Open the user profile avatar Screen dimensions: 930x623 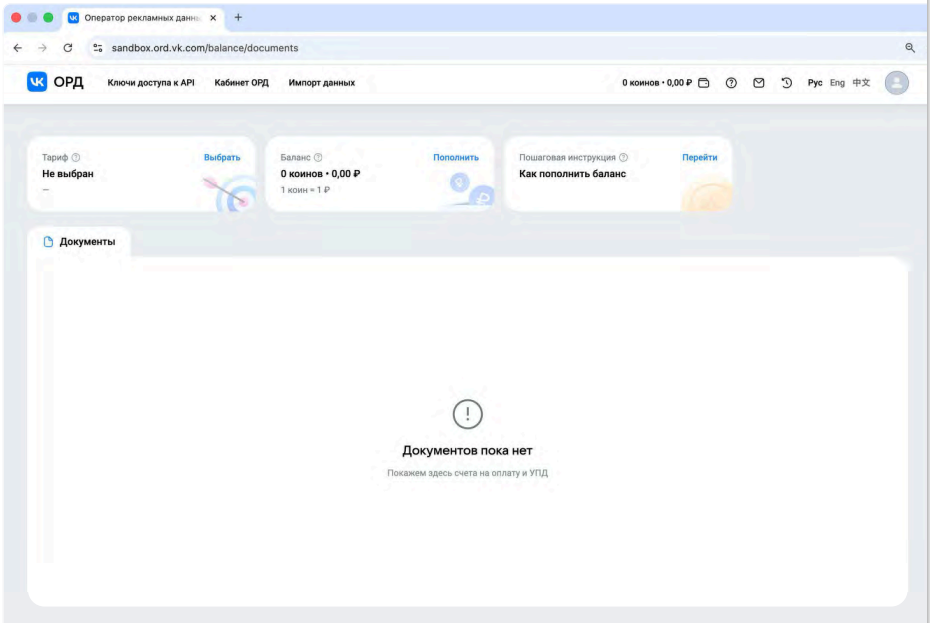897,83
